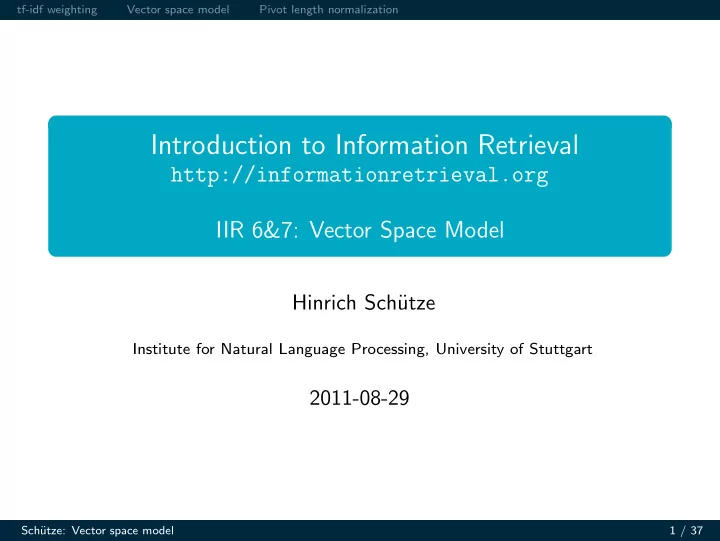Select the Institute for Natural Language Processing line

click(x=362, y=349)
